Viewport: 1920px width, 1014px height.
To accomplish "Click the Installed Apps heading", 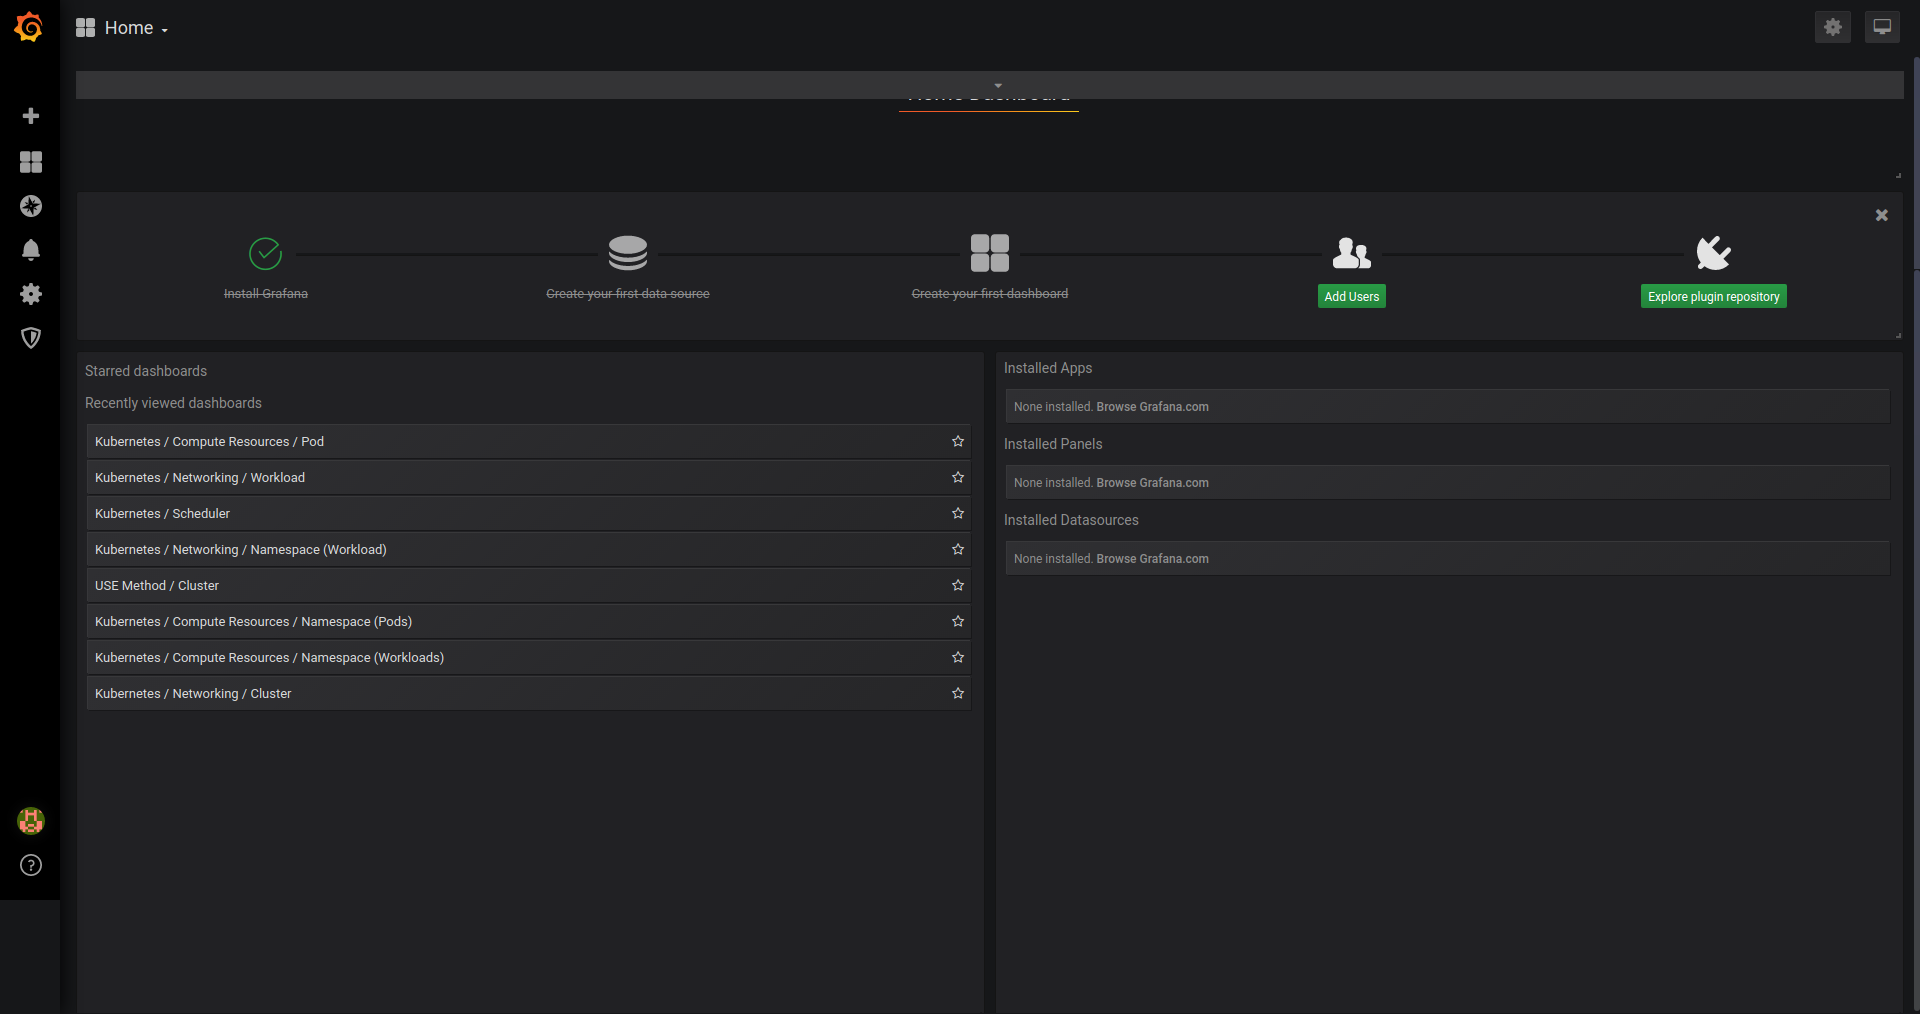I will (1048, 368).
